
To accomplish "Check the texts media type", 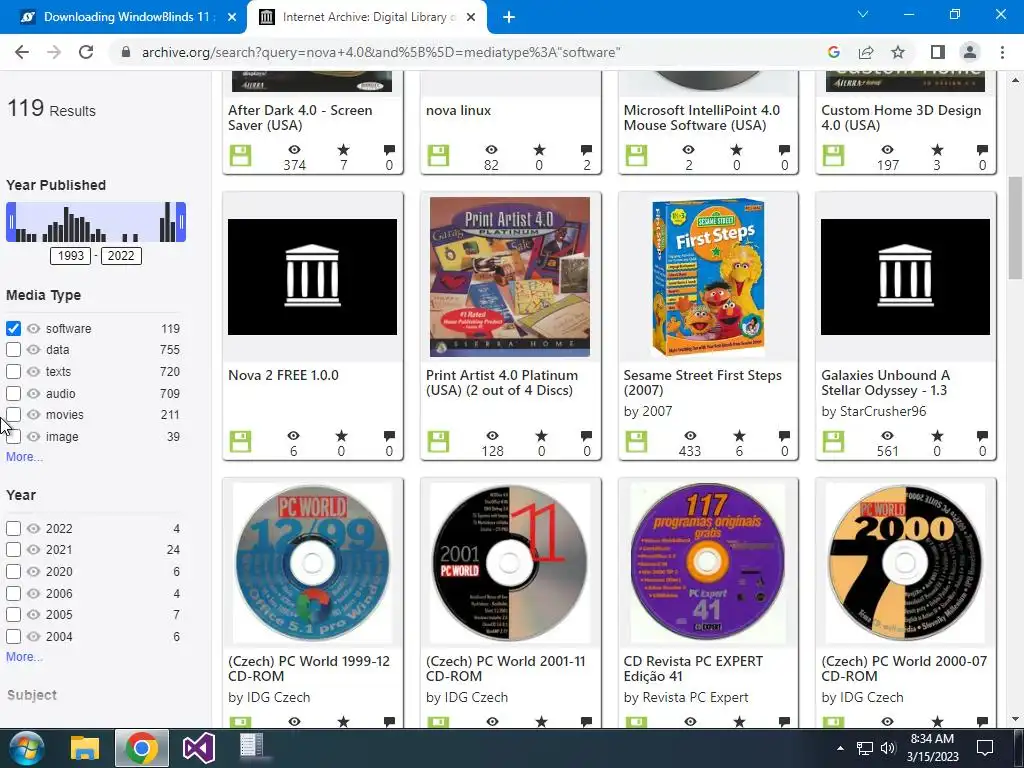I will (x=13, y=372).
